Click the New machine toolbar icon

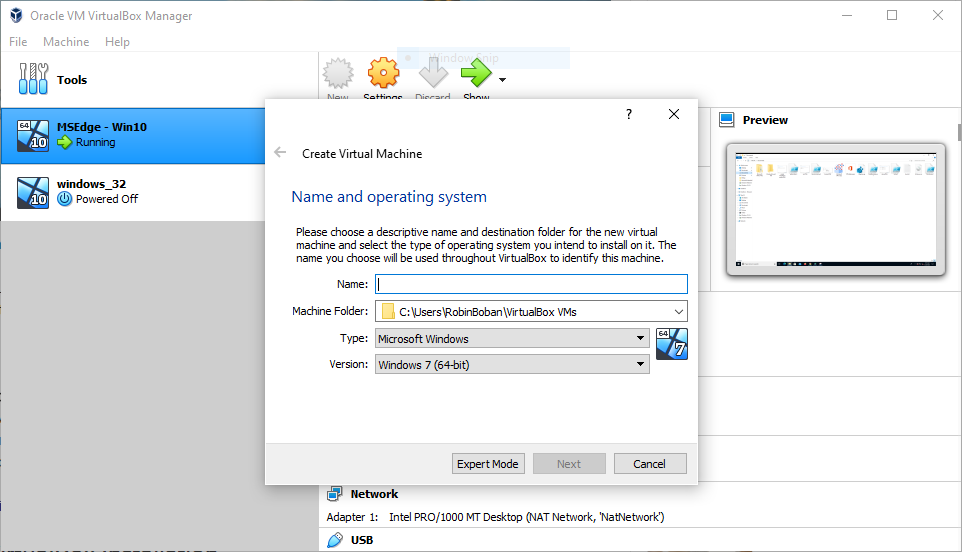click(338, 74)
